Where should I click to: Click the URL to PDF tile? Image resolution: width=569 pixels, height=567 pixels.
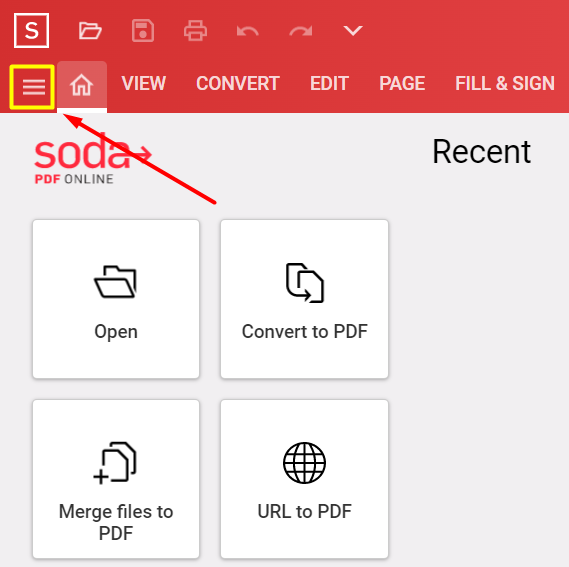(304, 479)
